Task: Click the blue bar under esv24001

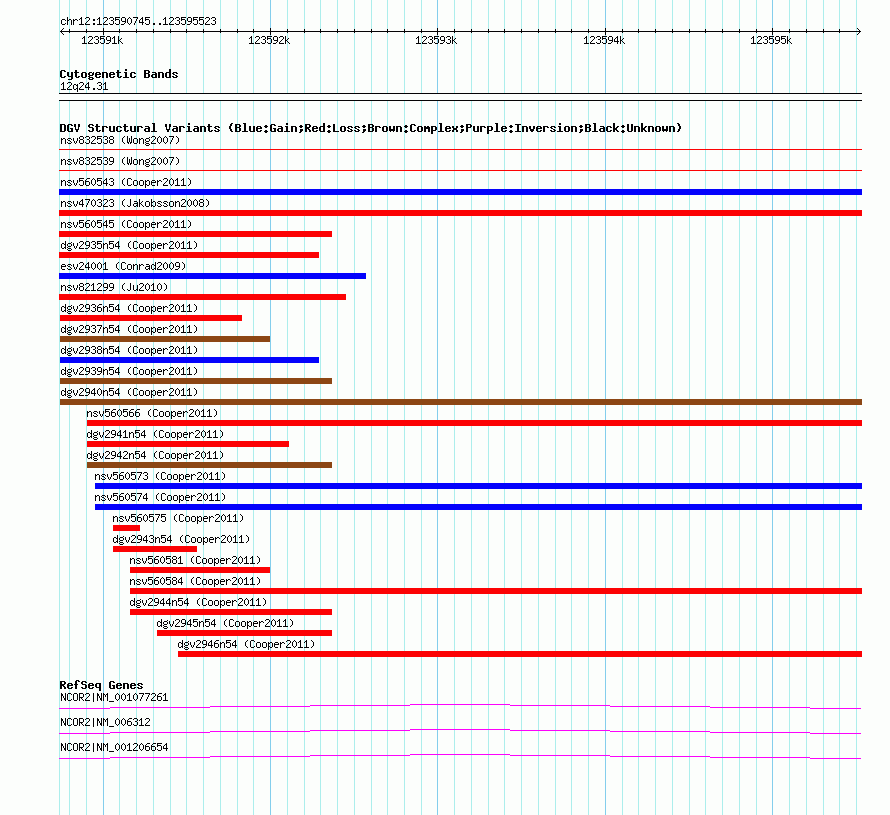Action: (x=212, y=276)
